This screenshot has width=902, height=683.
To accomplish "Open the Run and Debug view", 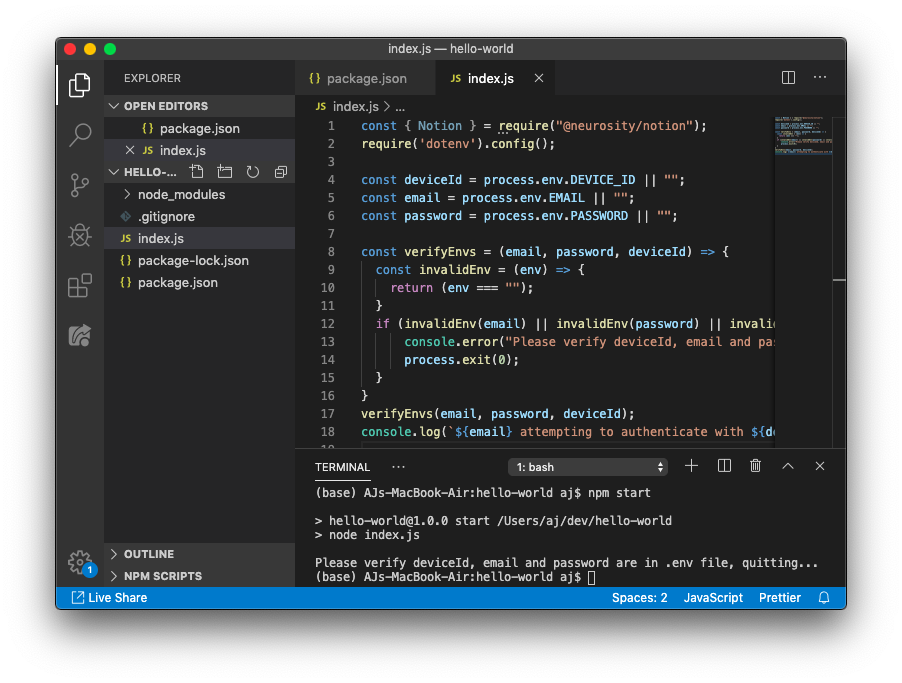I will click(x=80, y=235).
